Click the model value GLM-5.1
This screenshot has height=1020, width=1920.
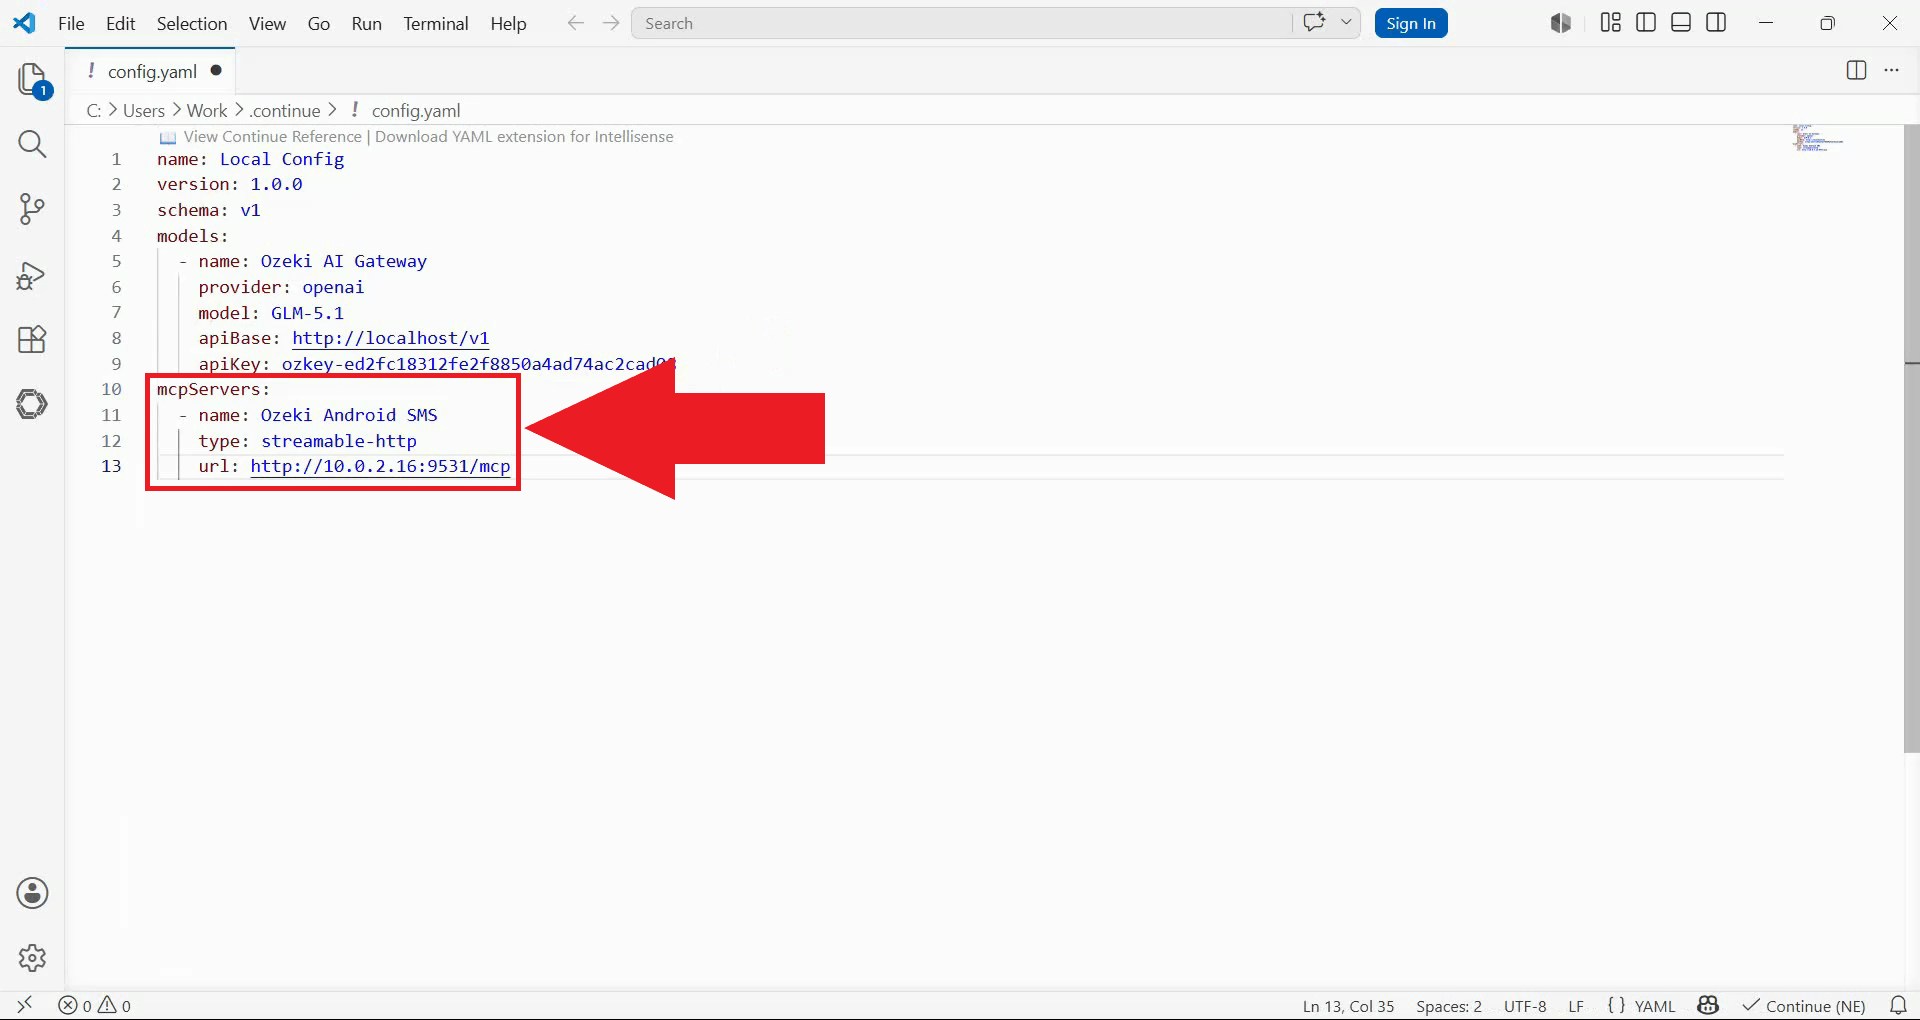pos(307,313)
